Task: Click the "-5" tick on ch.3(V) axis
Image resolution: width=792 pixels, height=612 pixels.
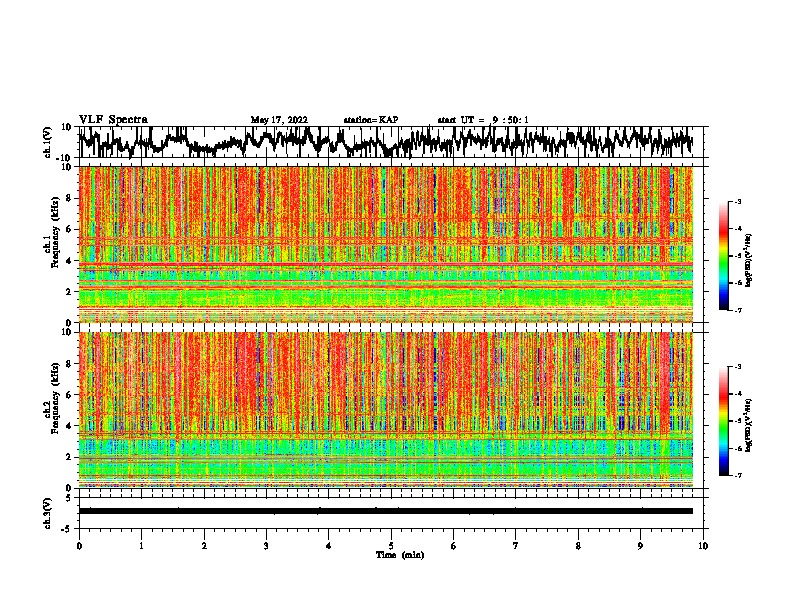Action: point(68,529)
